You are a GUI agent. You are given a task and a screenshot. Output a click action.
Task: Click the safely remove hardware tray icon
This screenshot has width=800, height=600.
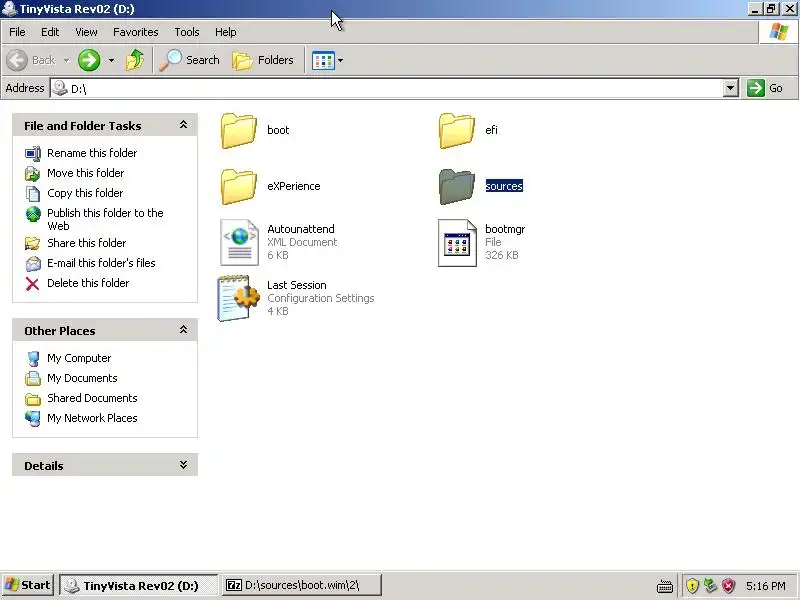[x=710, y=585]
